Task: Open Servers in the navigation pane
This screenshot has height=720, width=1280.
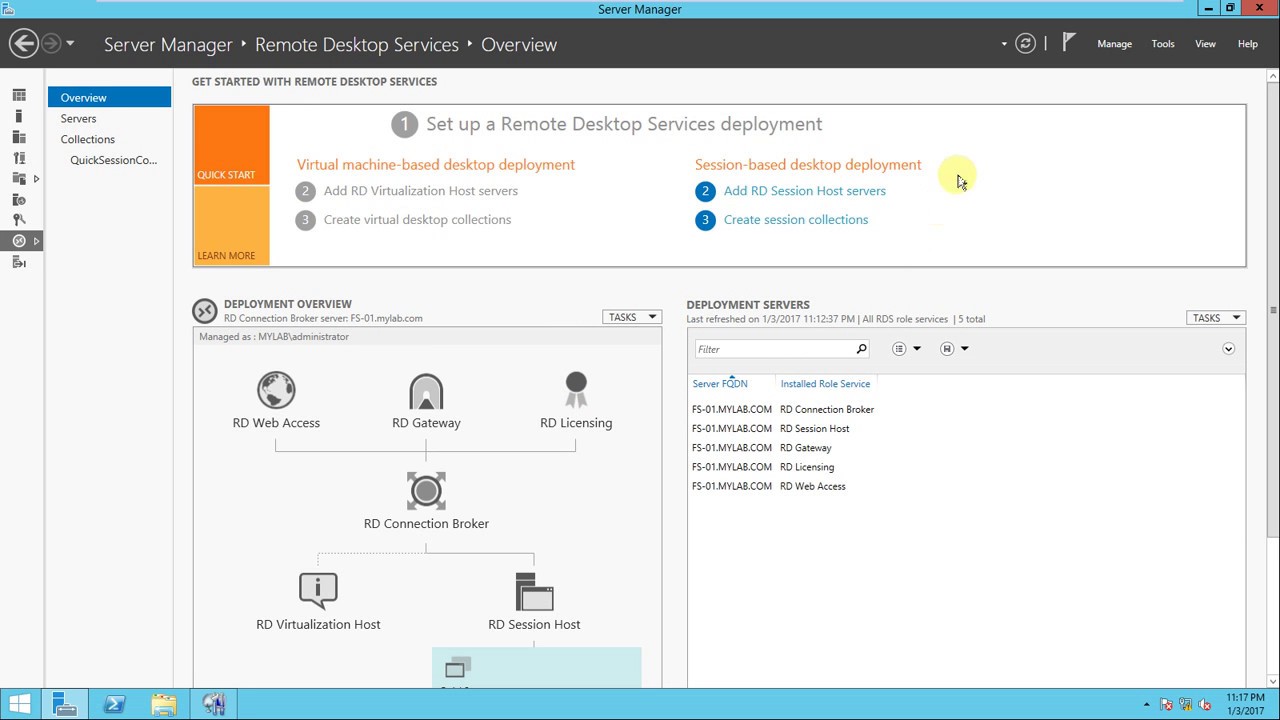Action: click(x=78, y=119)
